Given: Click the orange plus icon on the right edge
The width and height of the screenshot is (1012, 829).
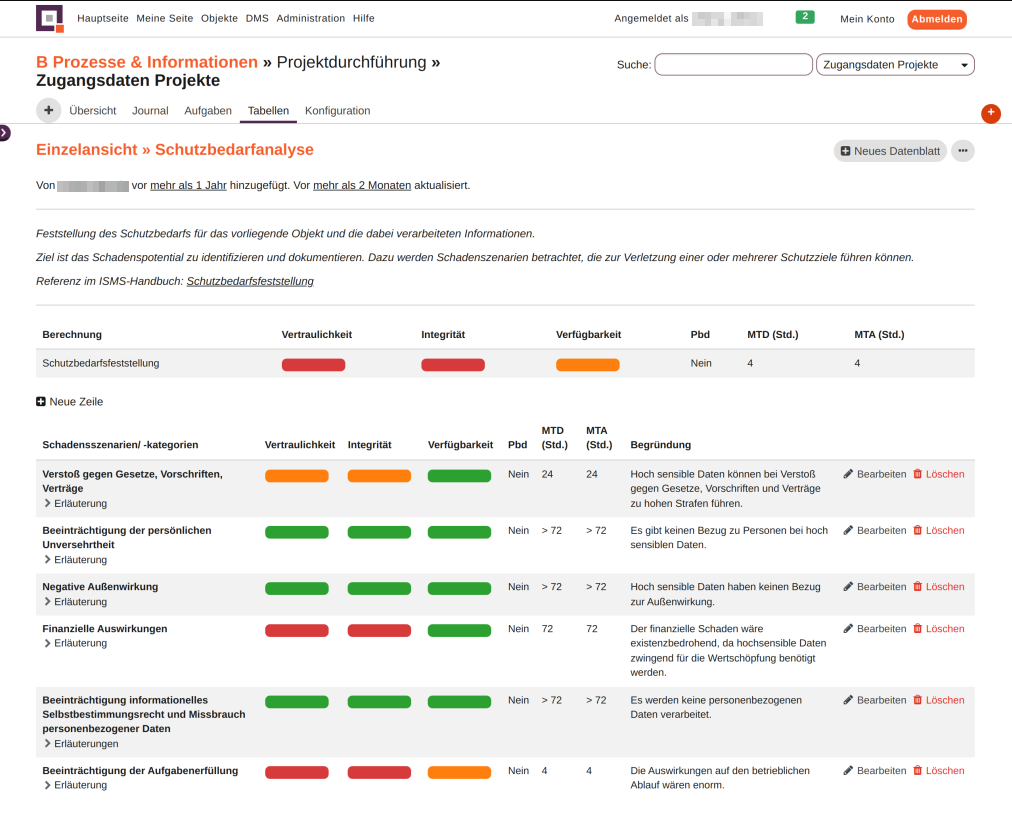Looking at the screenshot, I should click(x=990, y=114).
